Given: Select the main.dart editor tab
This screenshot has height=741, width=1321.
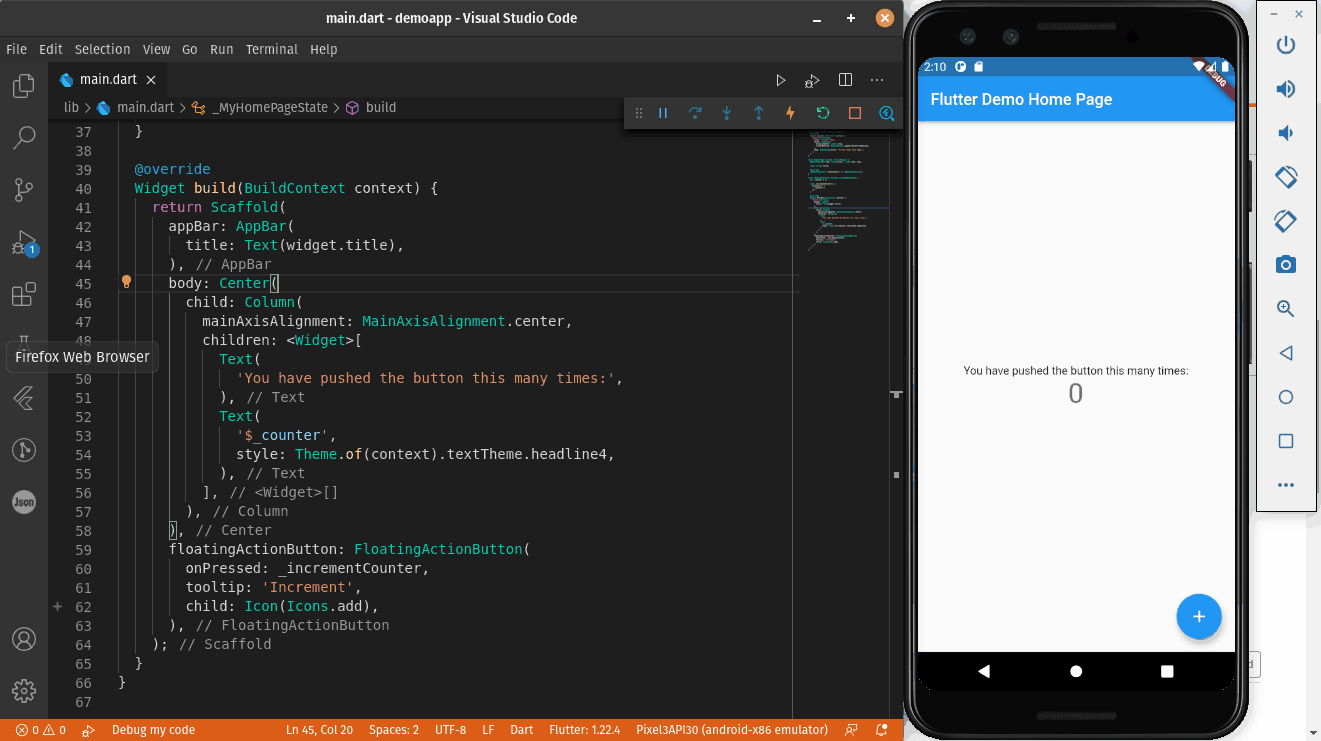Looking at the screenshot, I should click(108, 80).
